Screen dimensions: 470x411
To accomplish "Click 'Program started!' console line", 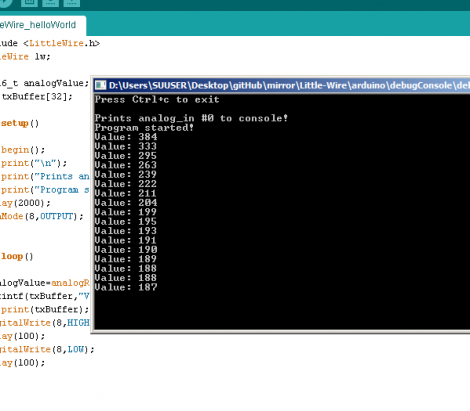I will coord(144,128).
